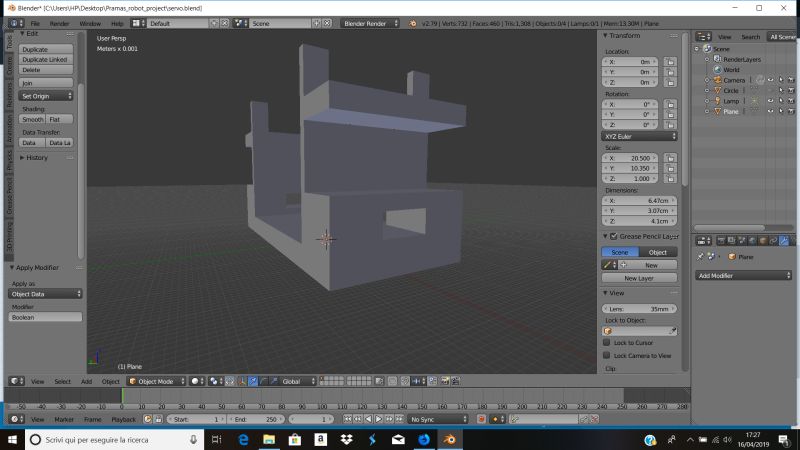Click the Lens 35mm slider field
The image size is (800, 450).
639,309
